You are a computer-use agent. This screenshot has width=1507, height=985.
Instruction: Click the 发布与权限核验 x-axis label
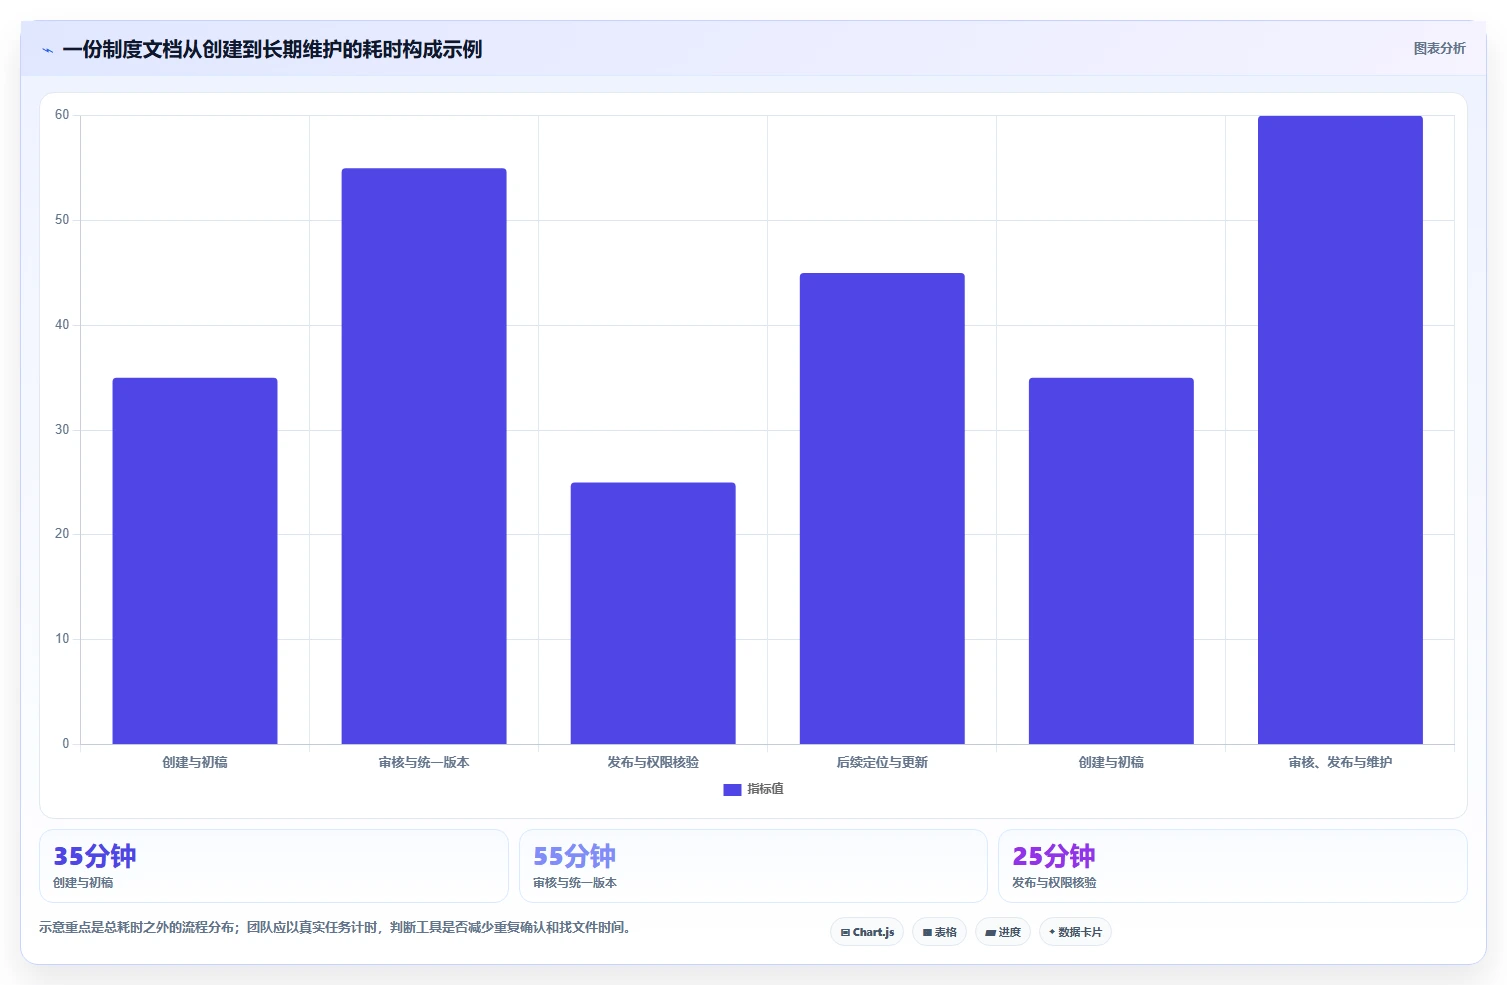pyautogui.click(x=653, y=762)
